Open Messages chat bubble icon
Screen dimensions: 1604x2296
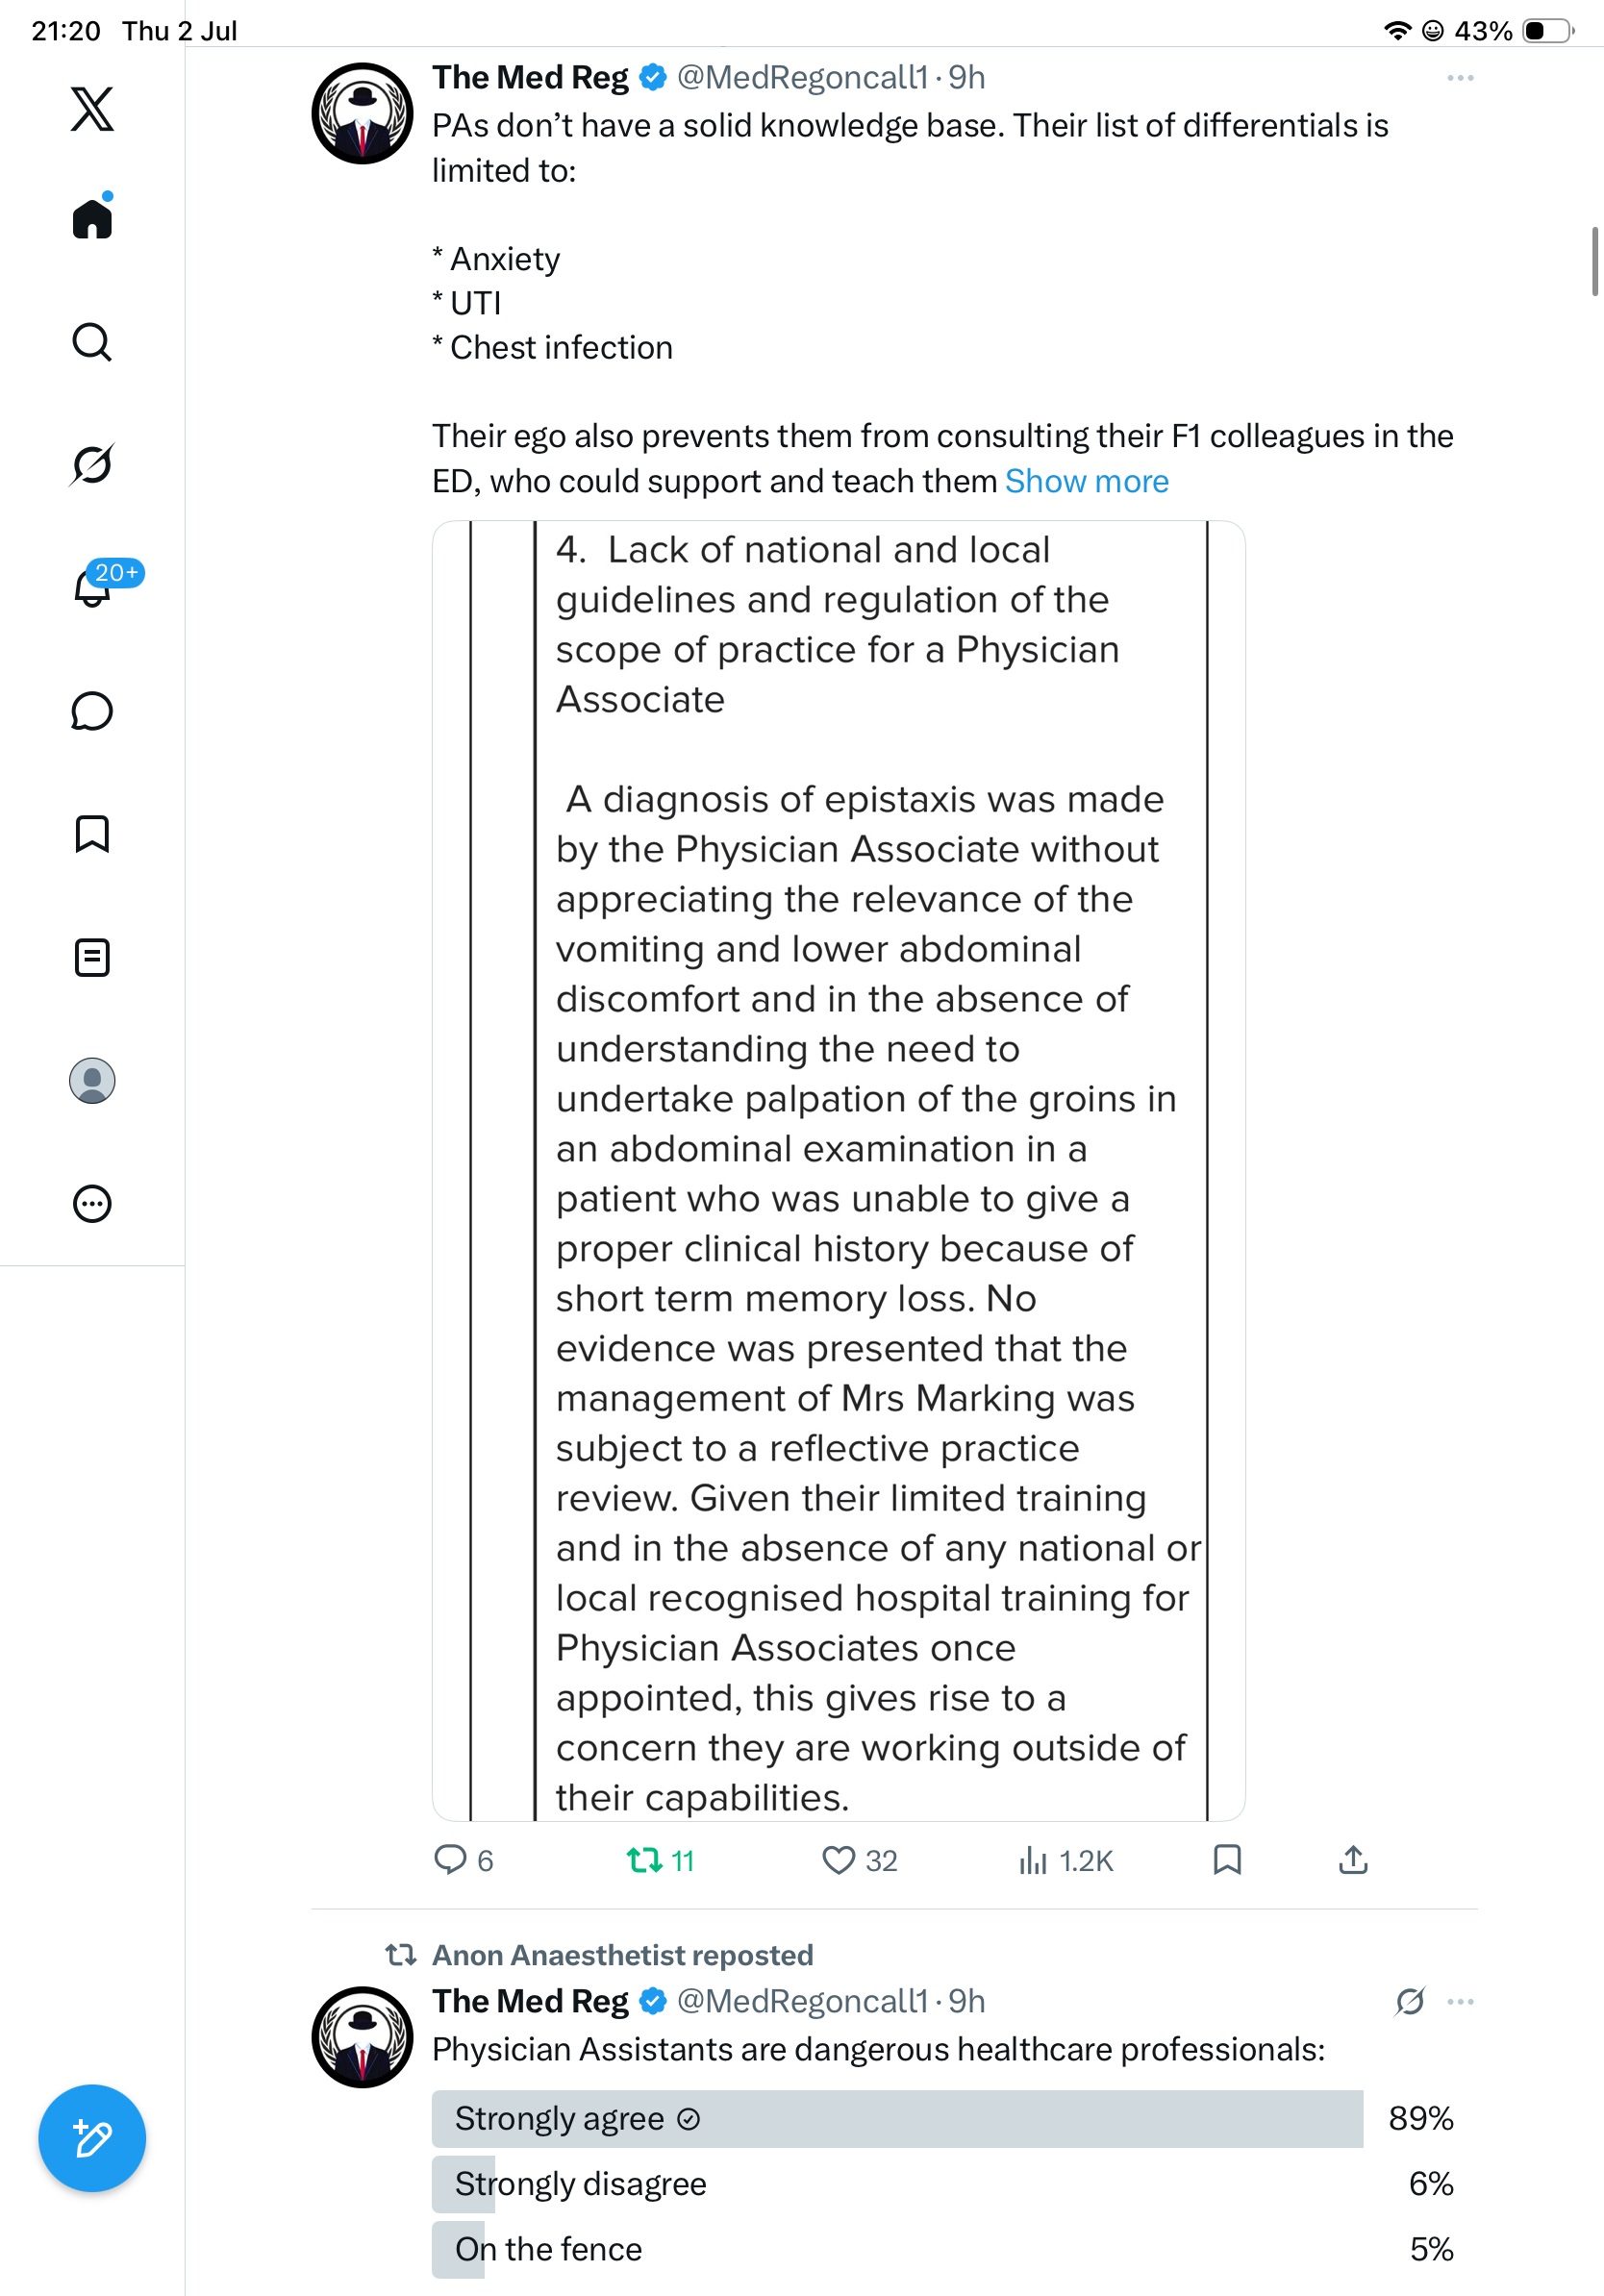point(92,711)
